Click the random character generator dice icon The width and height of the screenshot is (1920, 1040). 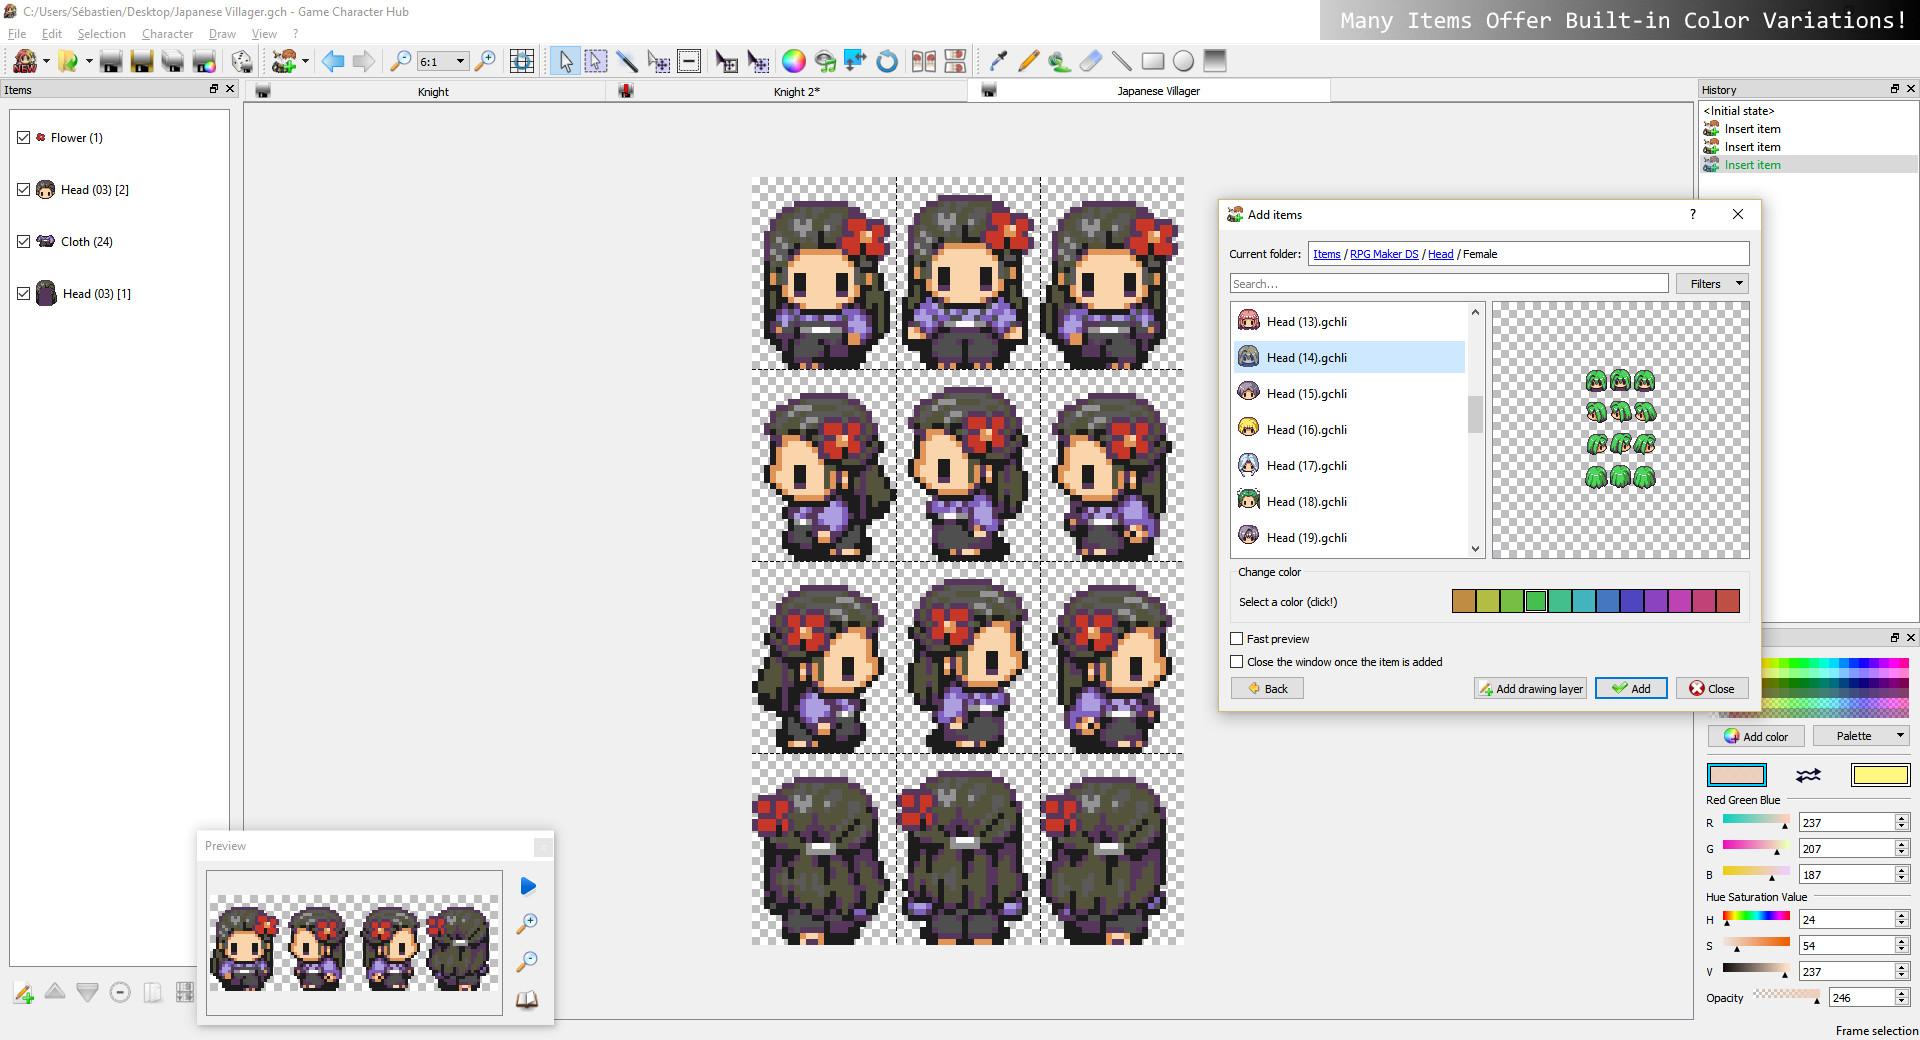242,61
